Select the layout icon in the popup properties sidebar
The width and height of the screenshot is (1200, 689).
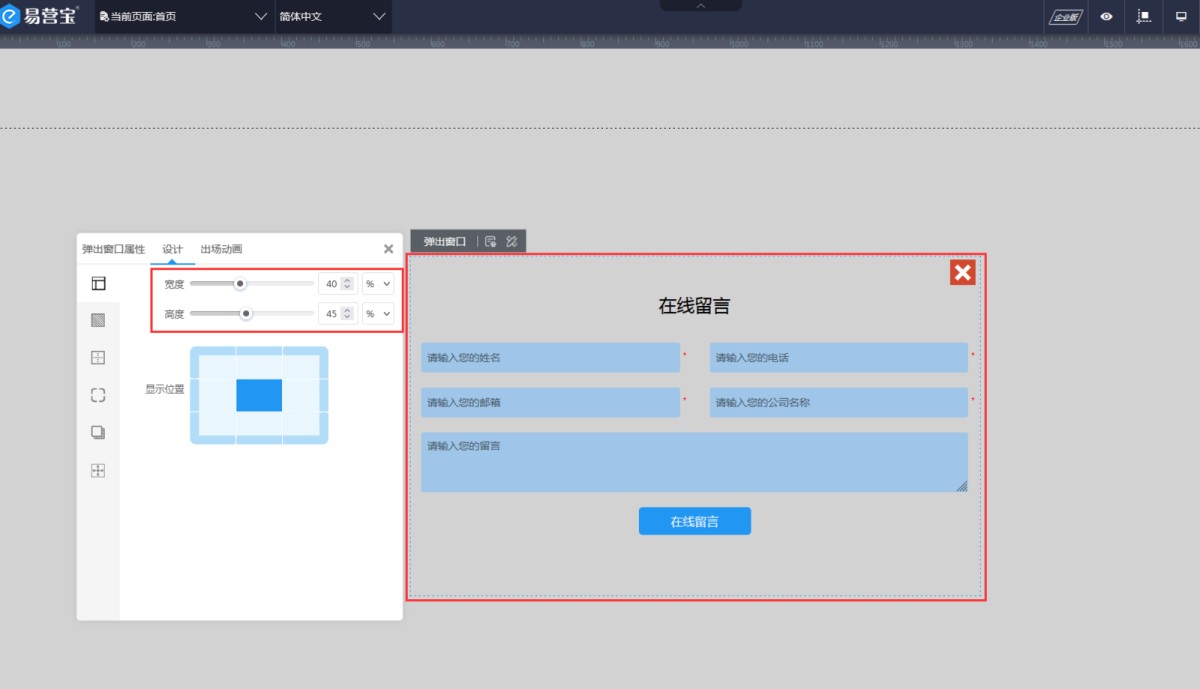(x=98, y=284)
